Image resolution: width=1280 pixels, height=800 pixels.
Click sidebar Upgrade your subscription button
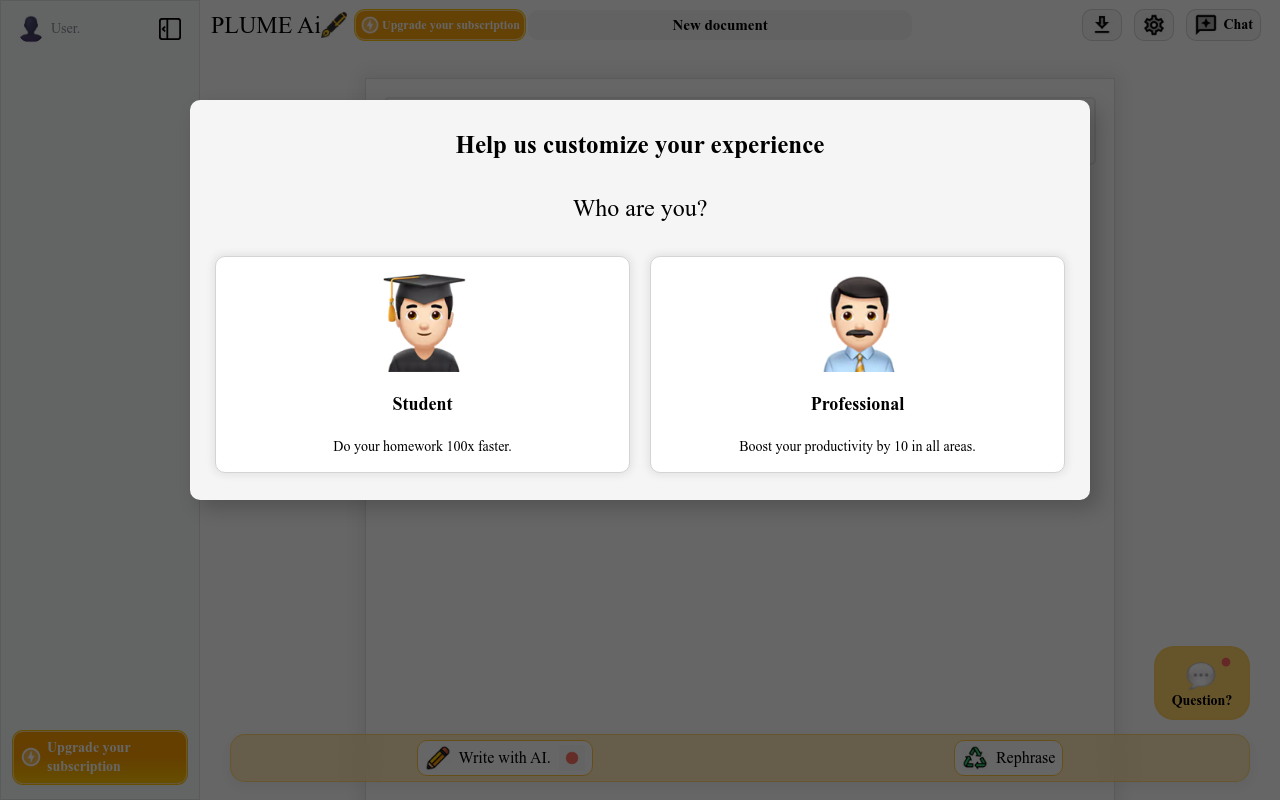(x=100, y=757)
